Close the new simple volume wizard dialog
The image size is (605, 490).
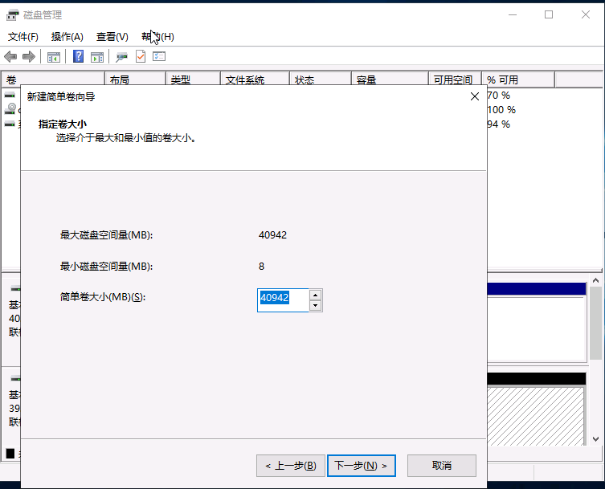point(474,97)
